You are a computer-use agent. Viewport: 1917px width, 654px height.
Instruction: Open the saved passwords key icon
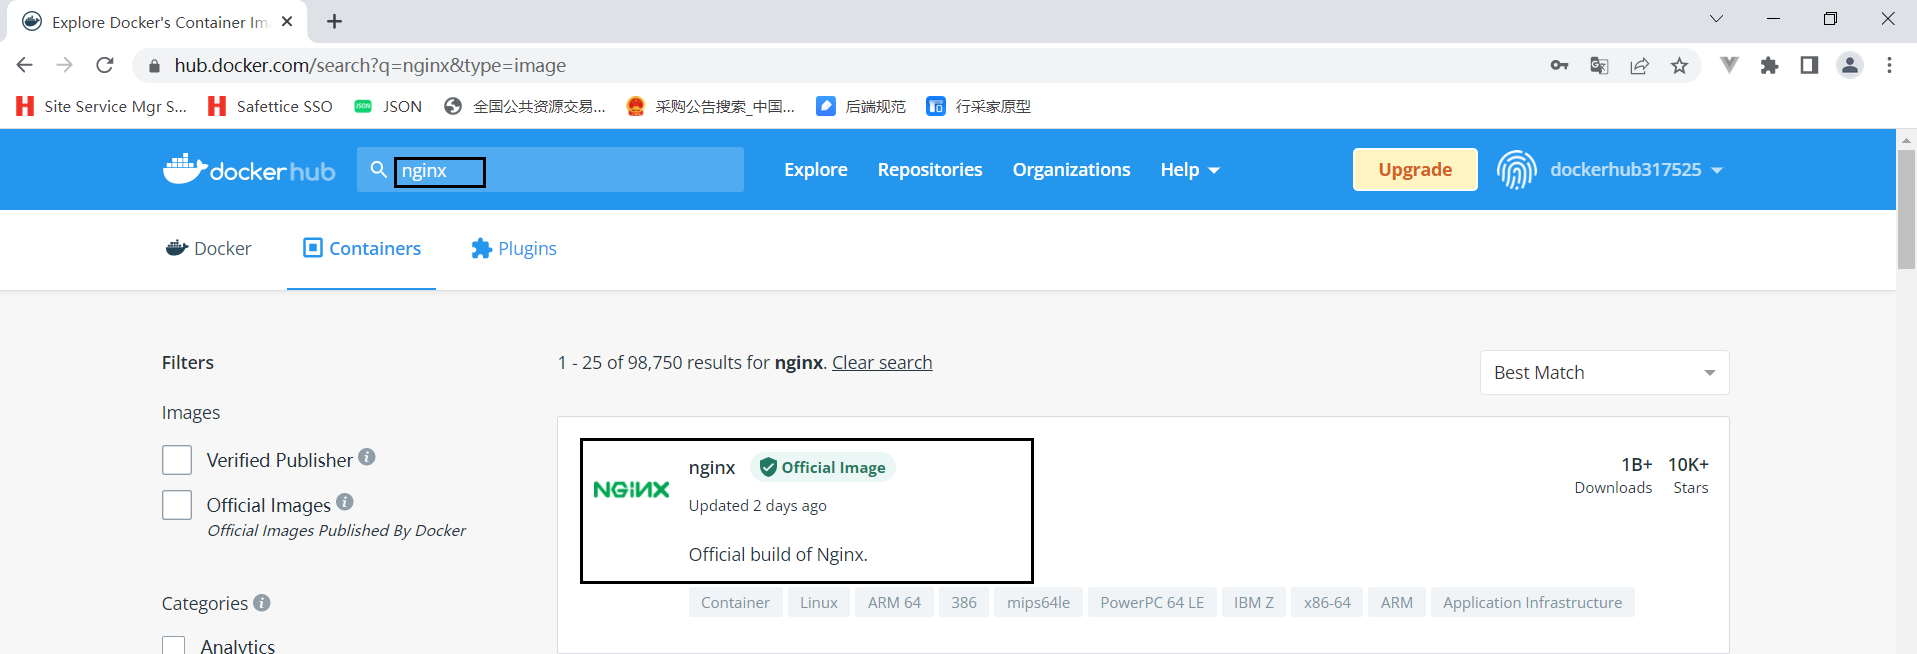(x=1559, y=65)
